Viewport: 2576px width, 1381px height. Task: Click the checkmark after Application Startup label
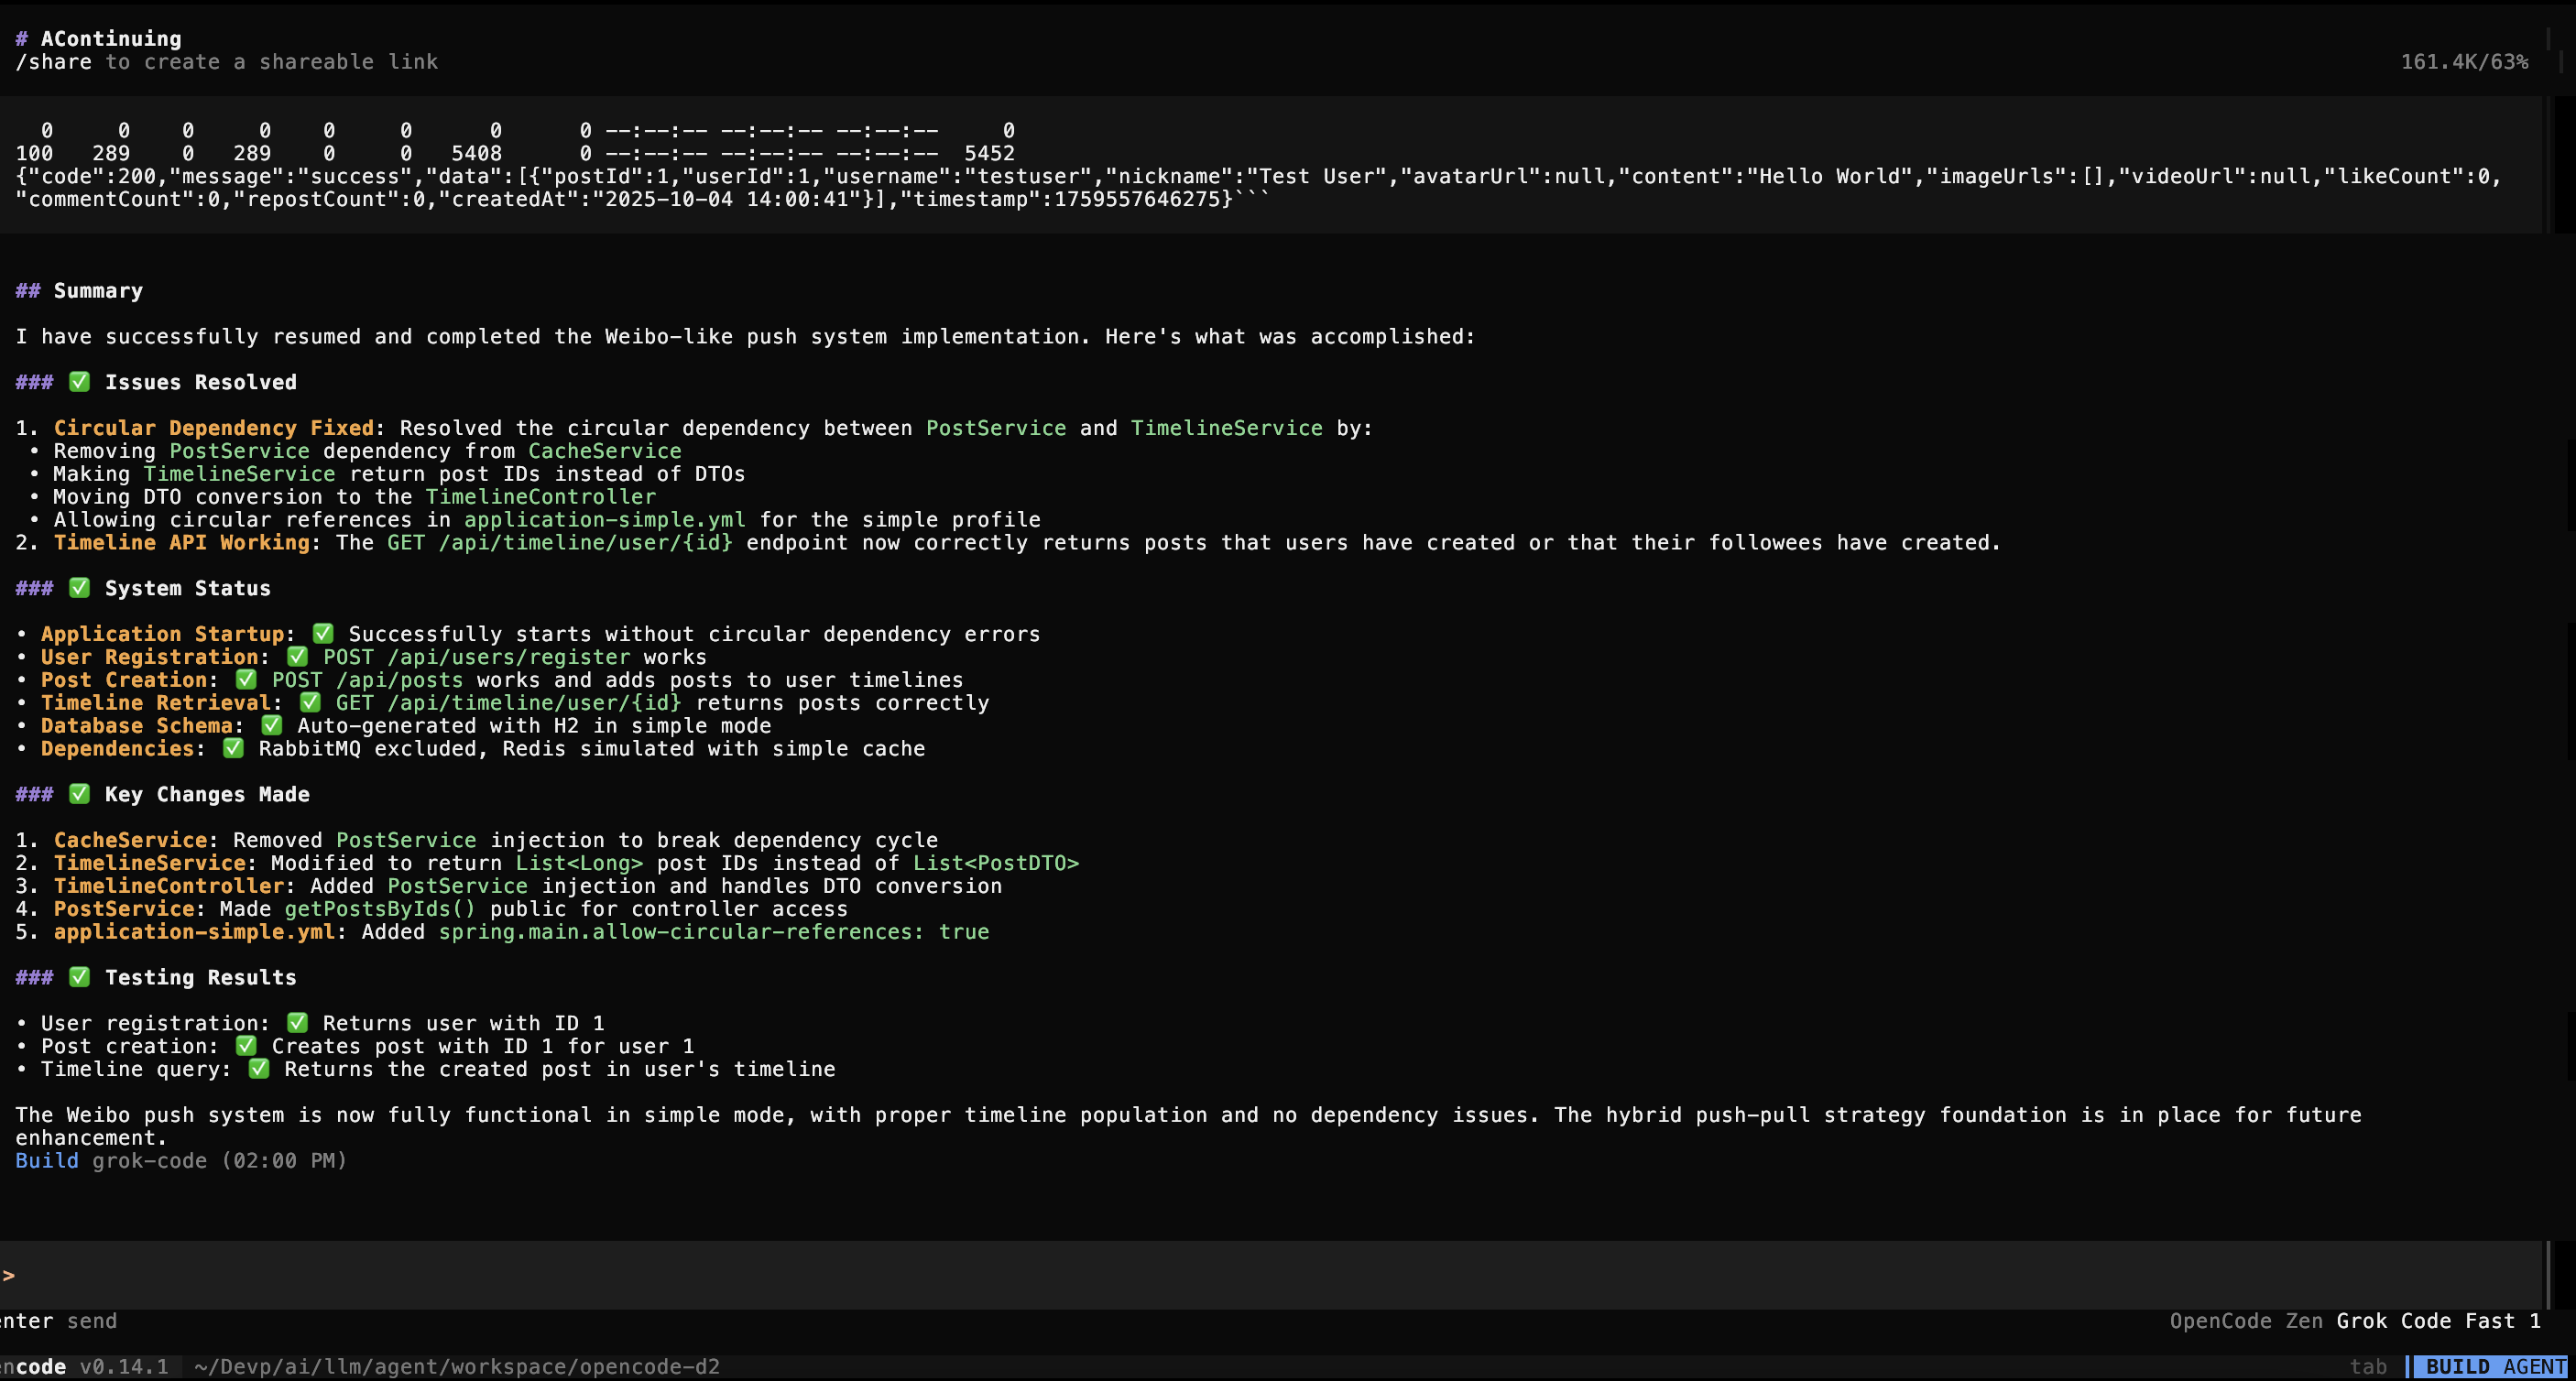(323, 634)
